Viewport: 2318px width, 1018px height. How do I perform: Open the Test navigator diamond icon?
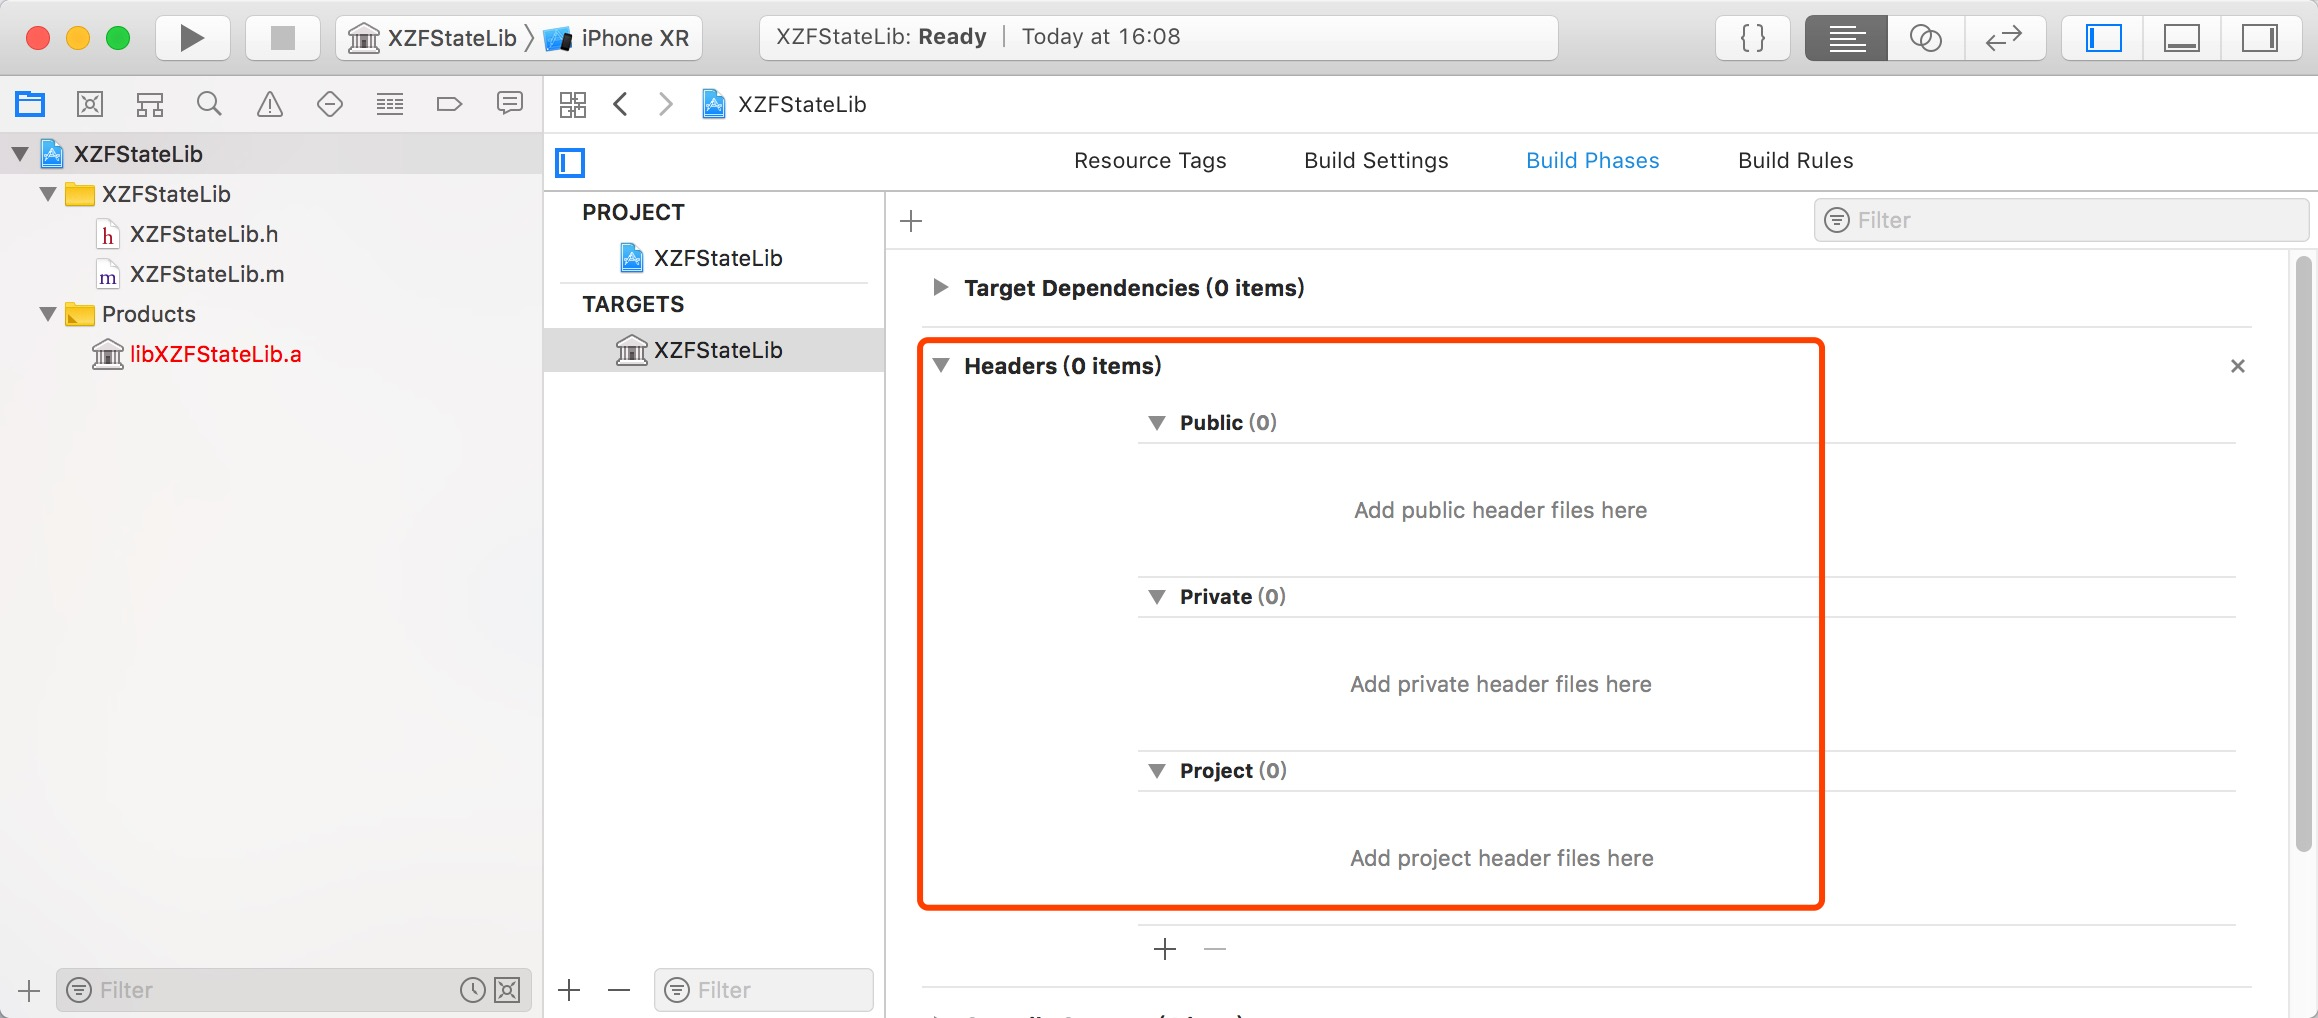pyautogui.click(x=330, y=104)
